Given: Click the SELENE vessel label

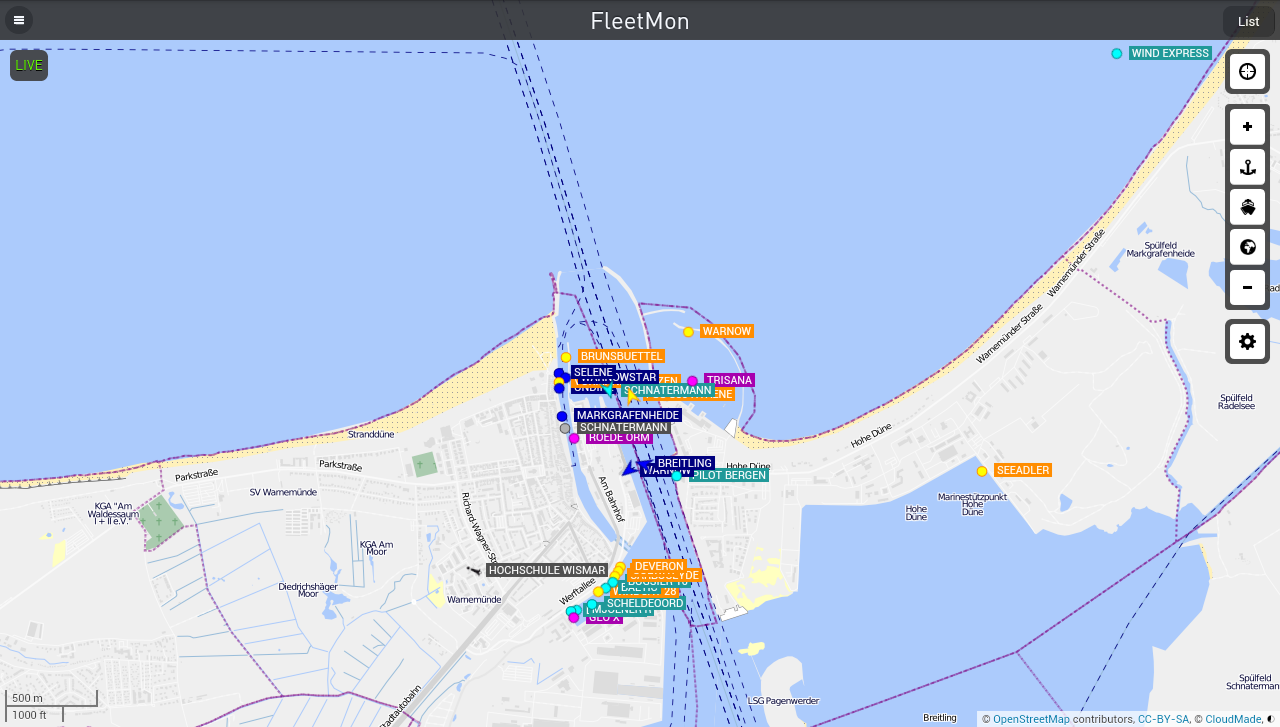Looking at the screenshot, I should [x=592, y=372].
